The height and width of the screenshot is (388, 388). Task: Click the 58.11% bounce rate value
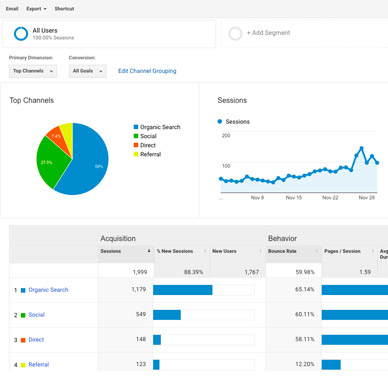305,339
